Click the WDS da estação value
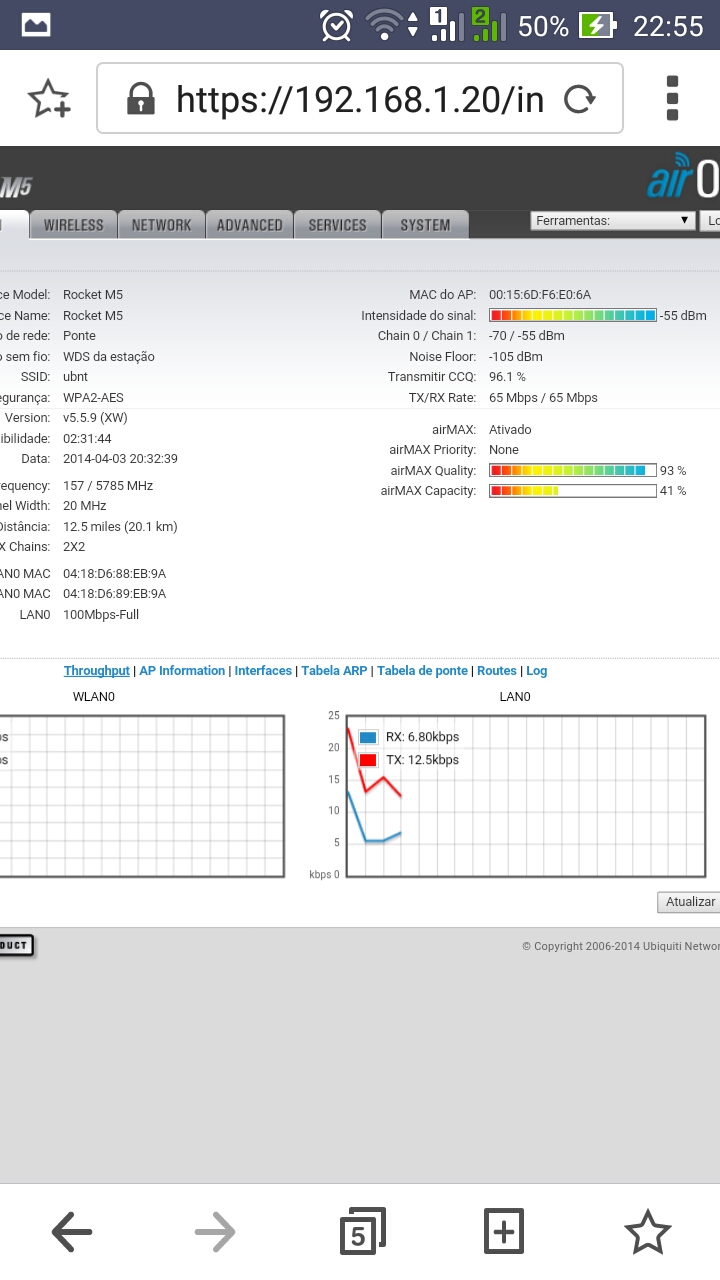720x1280 pixels. tap(109, 357)
